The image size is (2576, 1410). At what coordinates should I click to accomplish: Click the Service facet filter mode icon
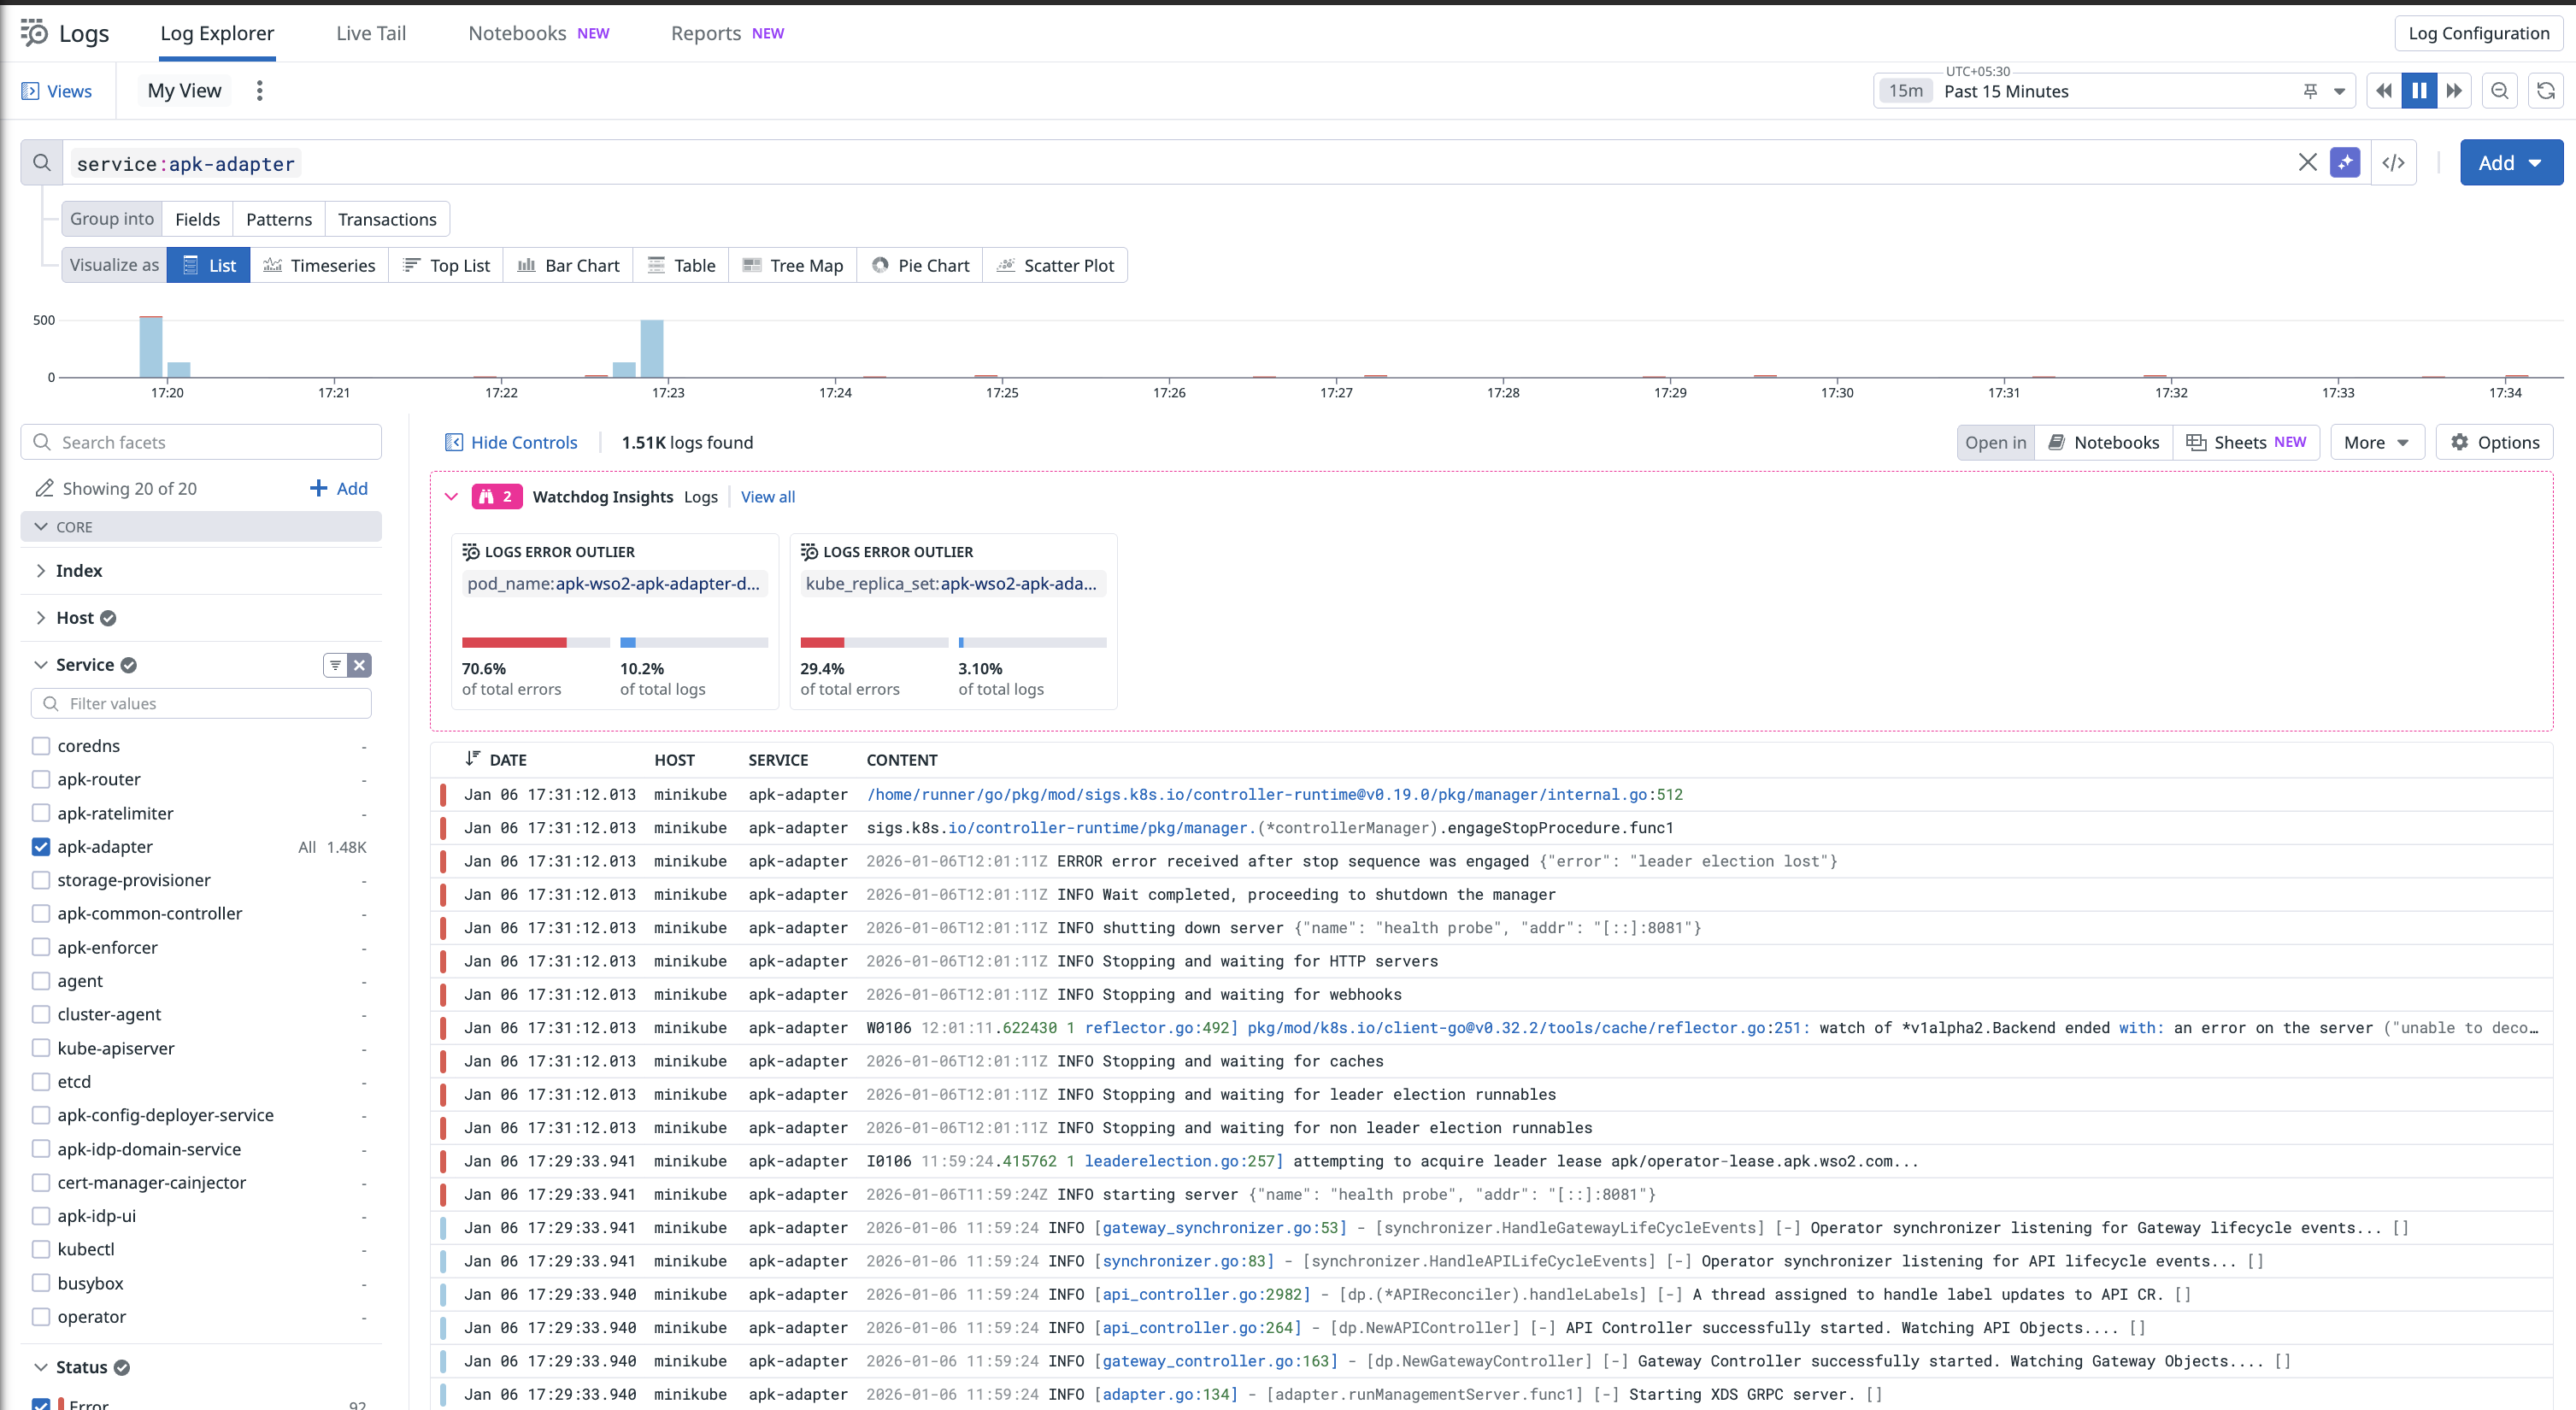336,665
